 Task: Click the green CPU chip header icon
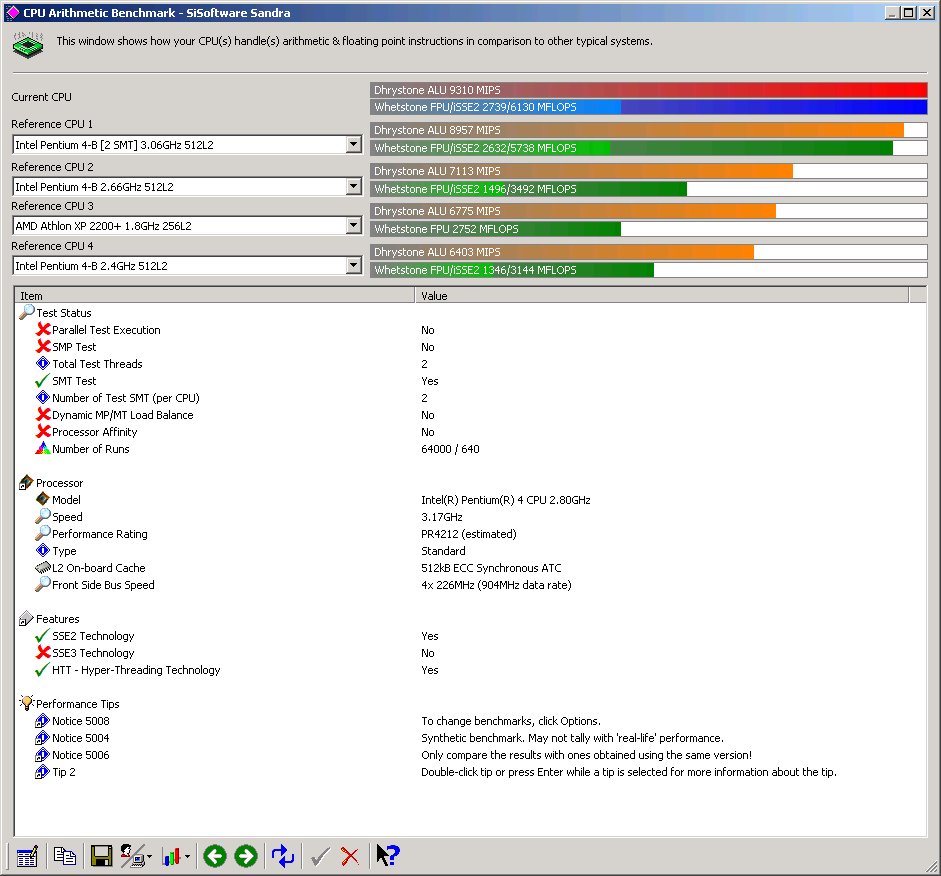point(28,45)
